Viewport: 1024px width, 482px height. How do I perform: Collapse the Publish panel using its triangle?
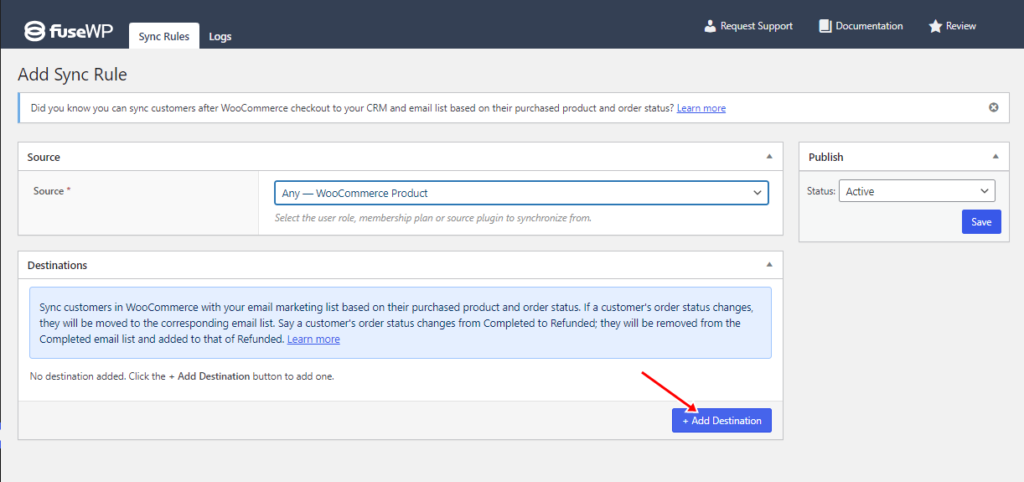[x=995, y=157]
